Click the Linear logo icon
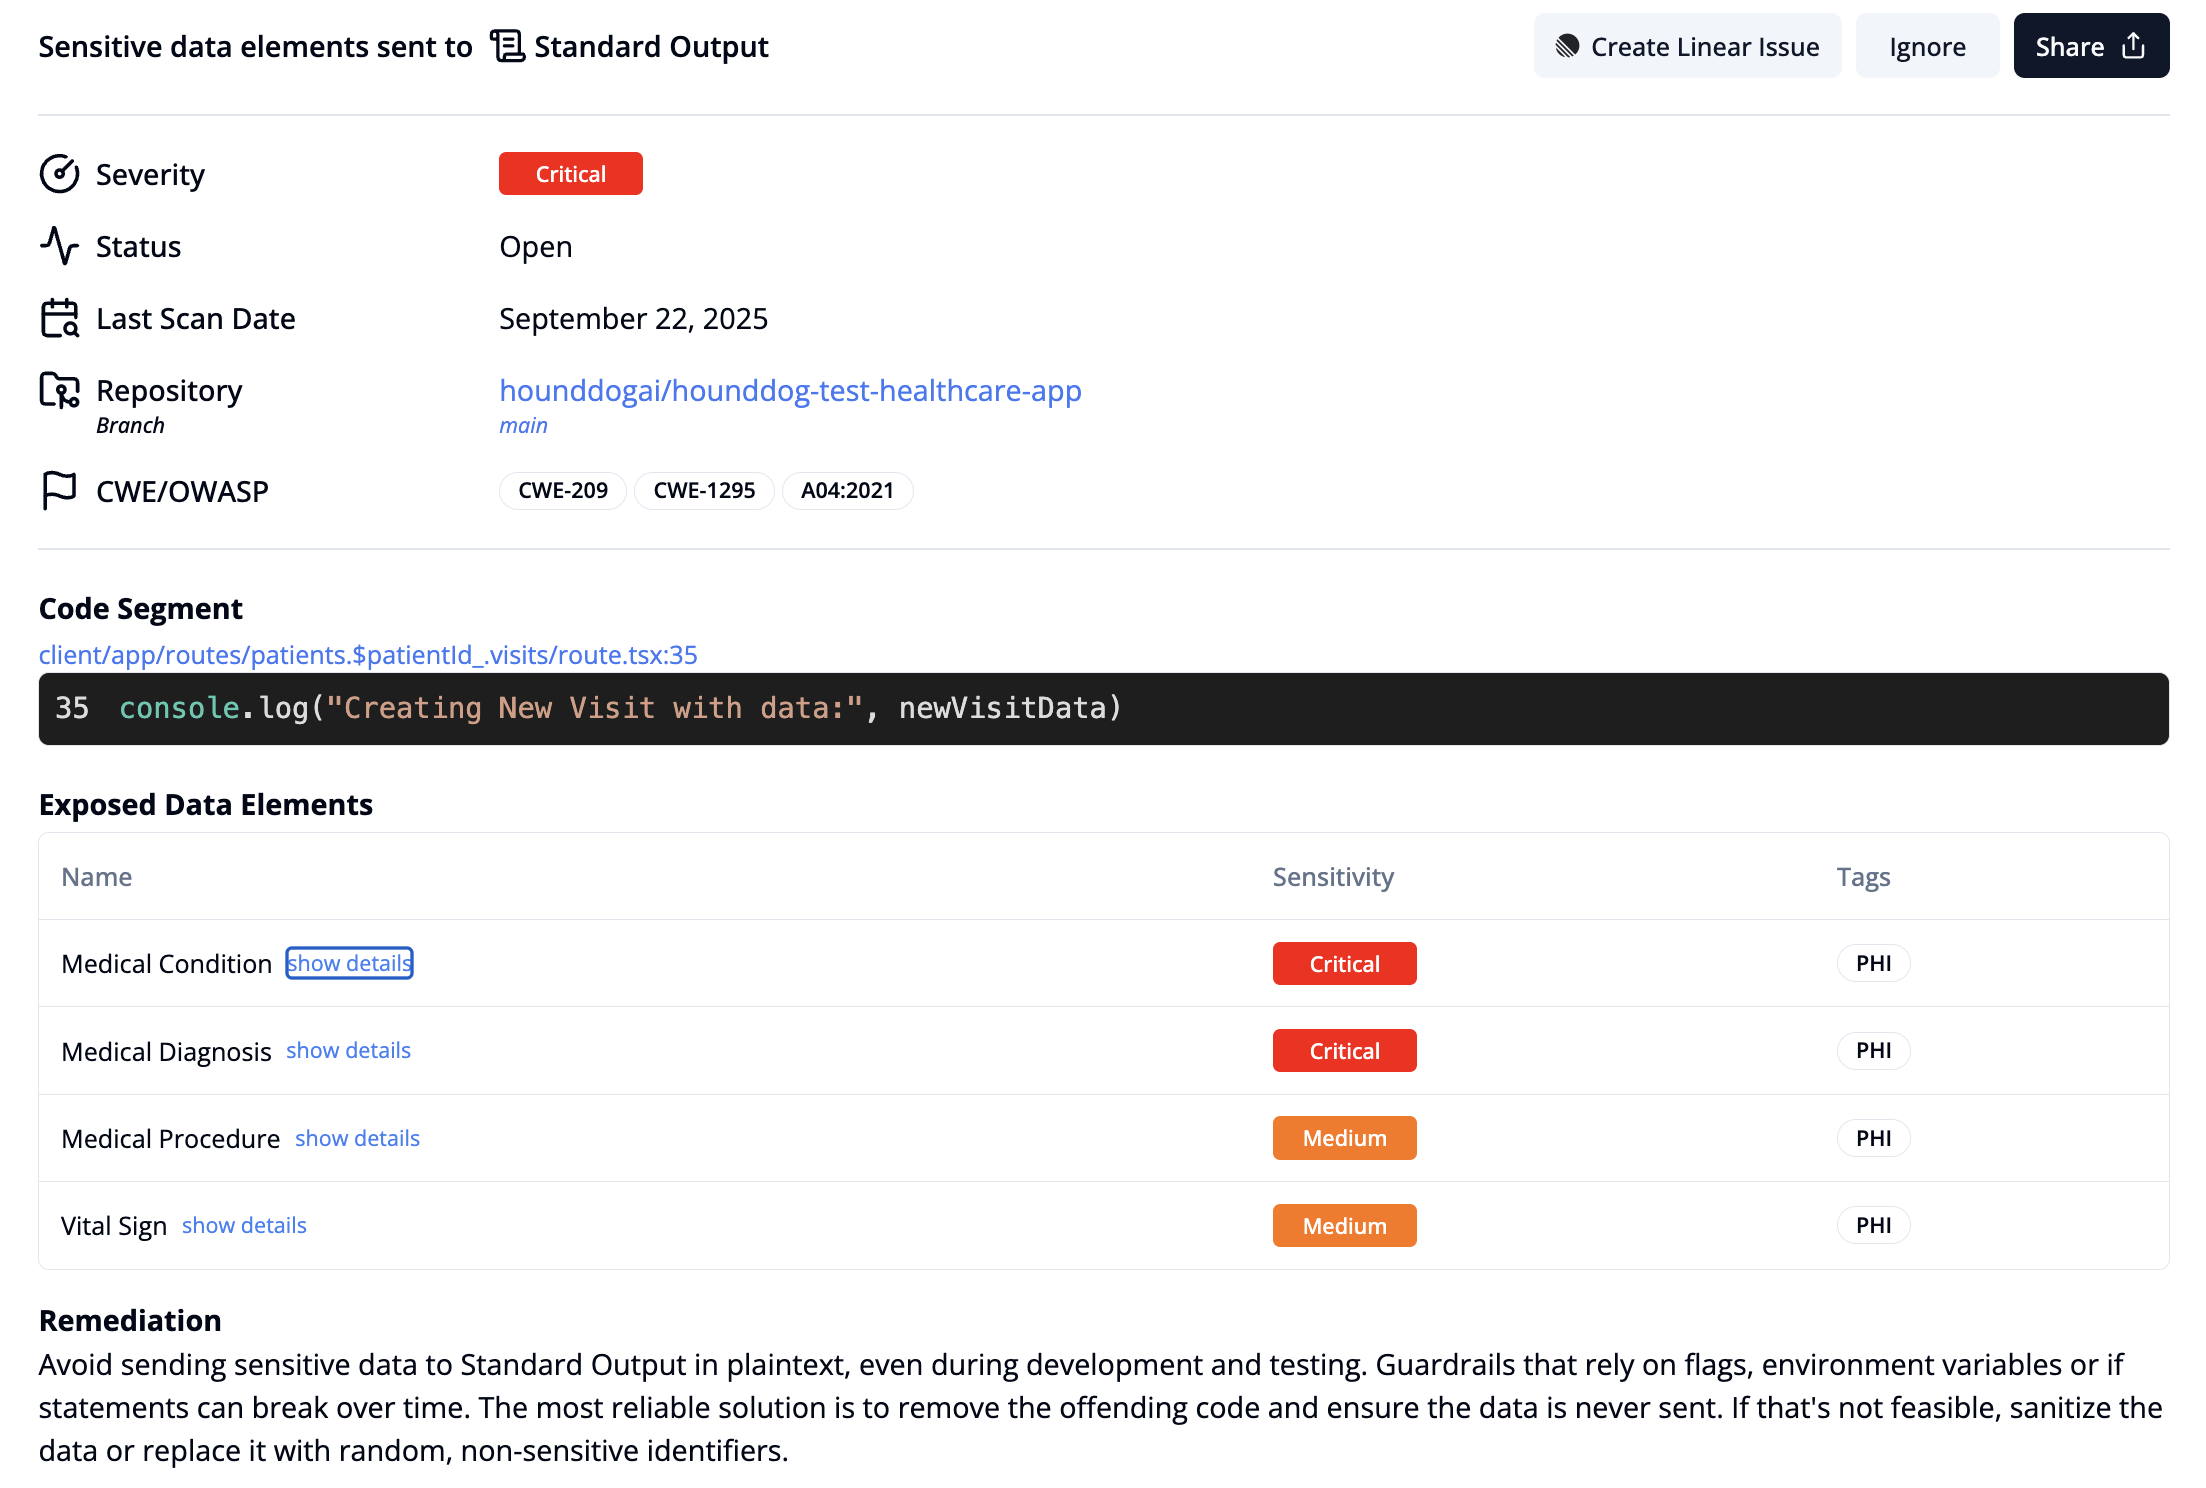The image size is (2206, 1488). point(1567,46)
